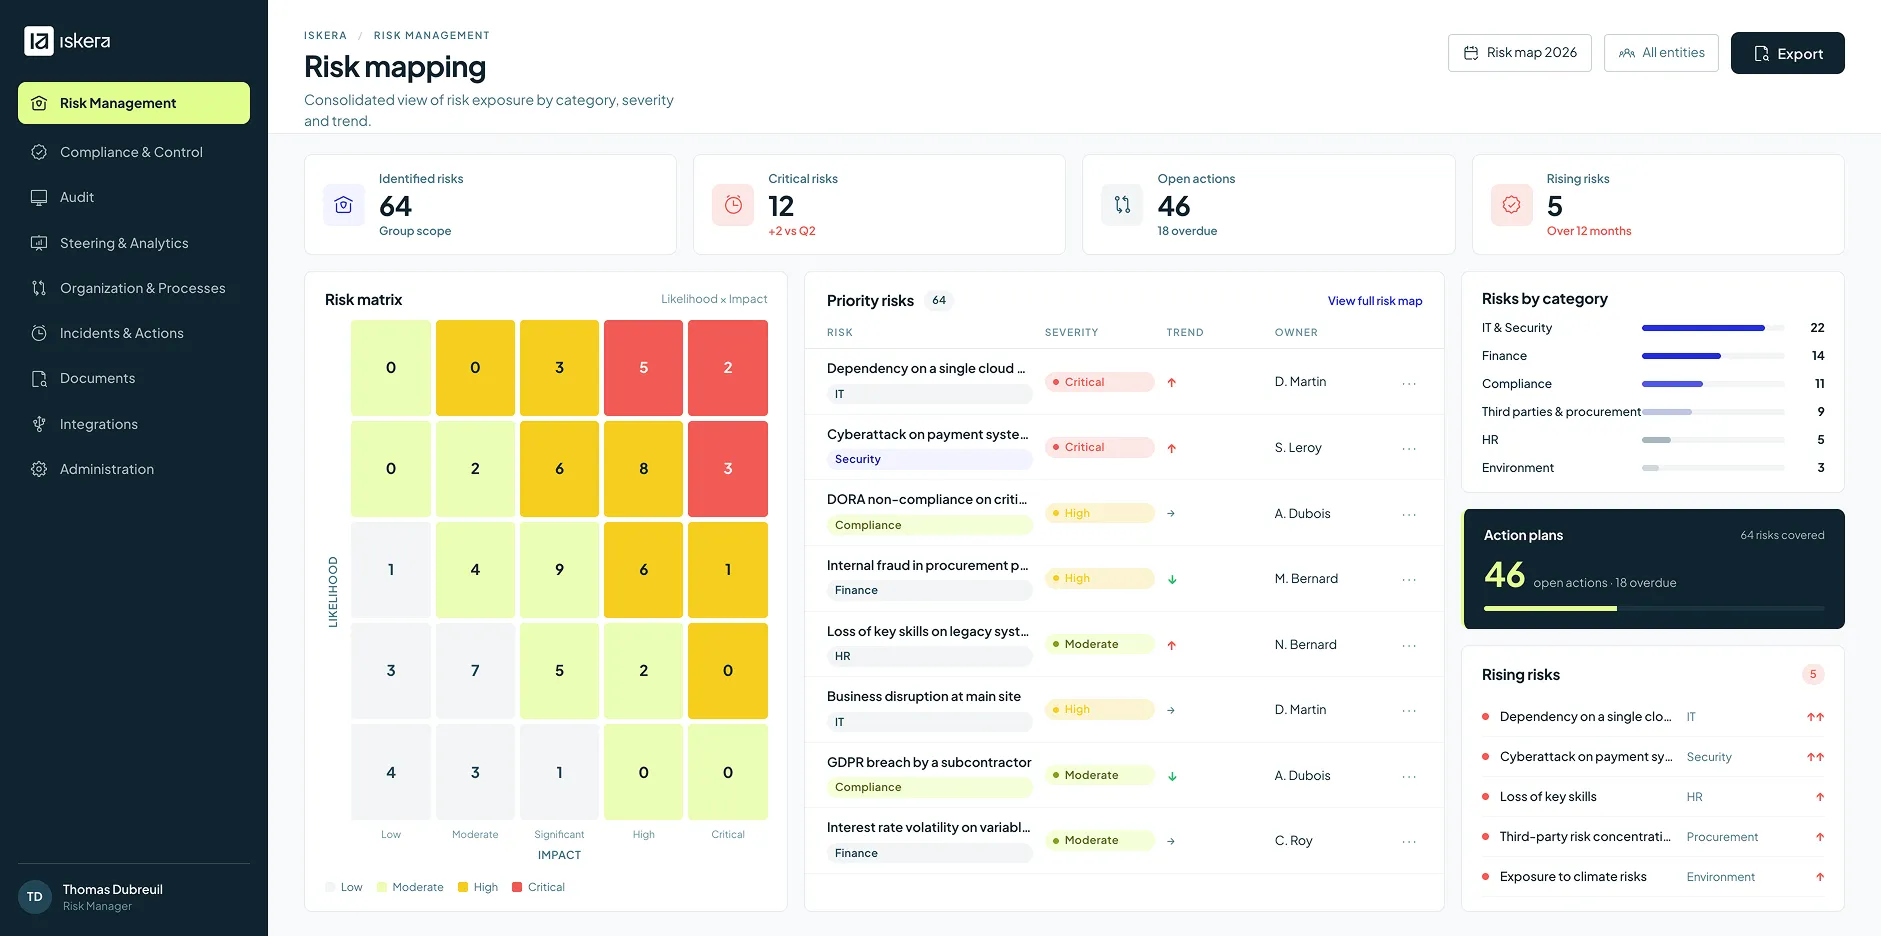
Task: Go to Incidents & Actions
Action: click(134, 333)
